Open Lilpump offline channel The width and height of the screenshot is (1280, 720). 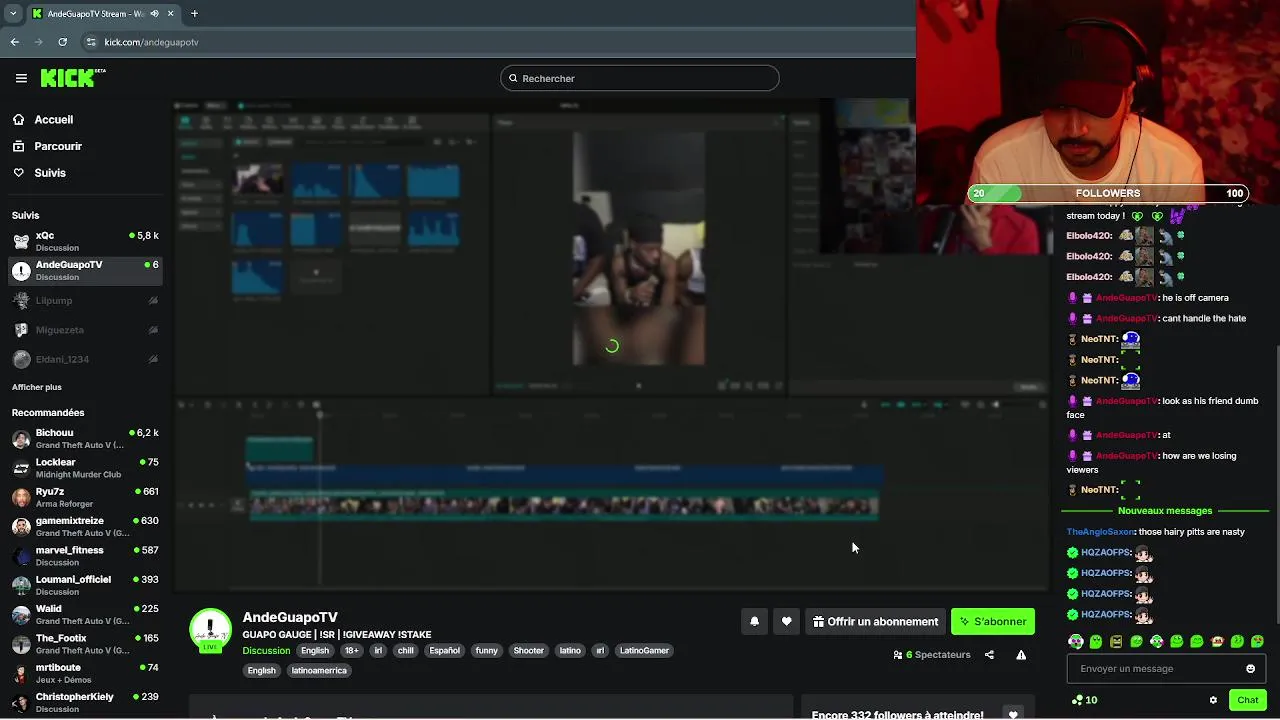point(84,300)
